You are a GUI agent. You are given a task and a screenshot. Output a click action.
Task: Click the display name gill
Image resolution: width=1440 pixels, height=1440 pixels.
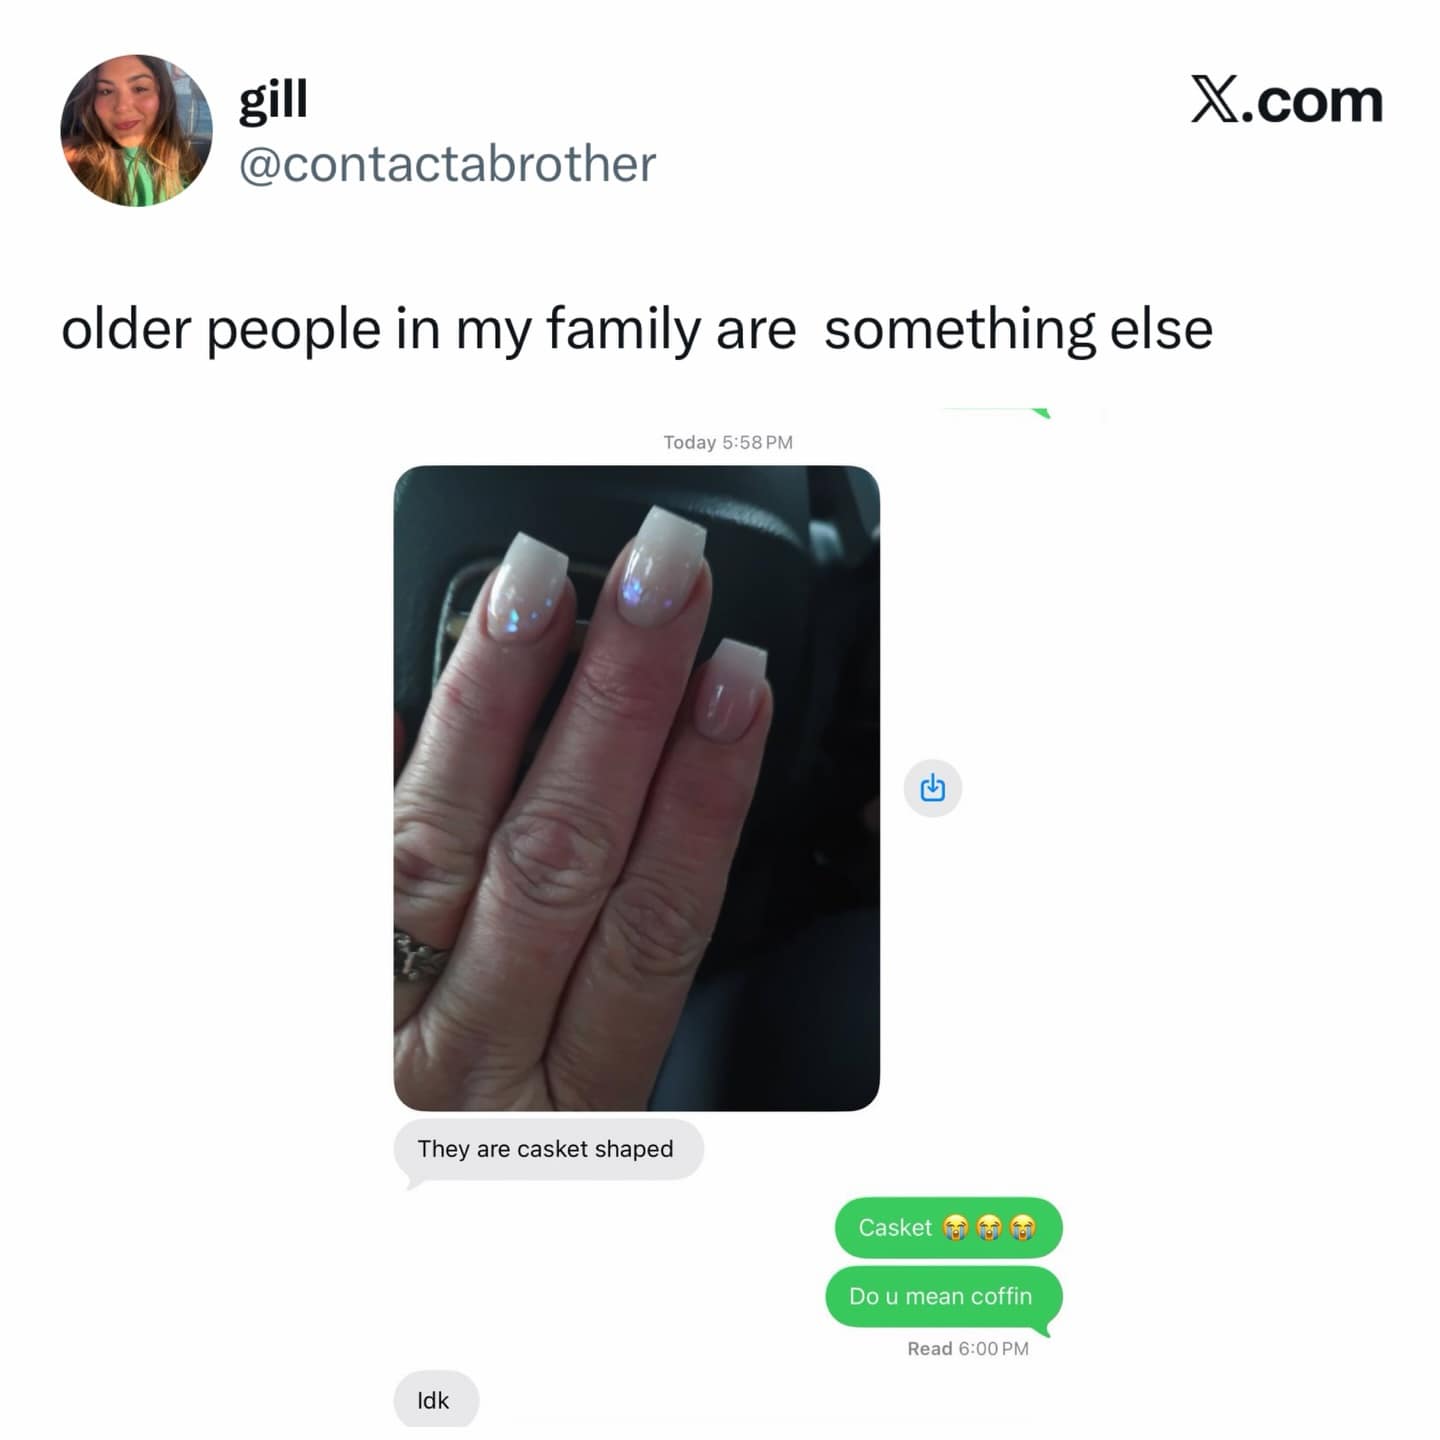pyautogui.click(x=273, y=99)
